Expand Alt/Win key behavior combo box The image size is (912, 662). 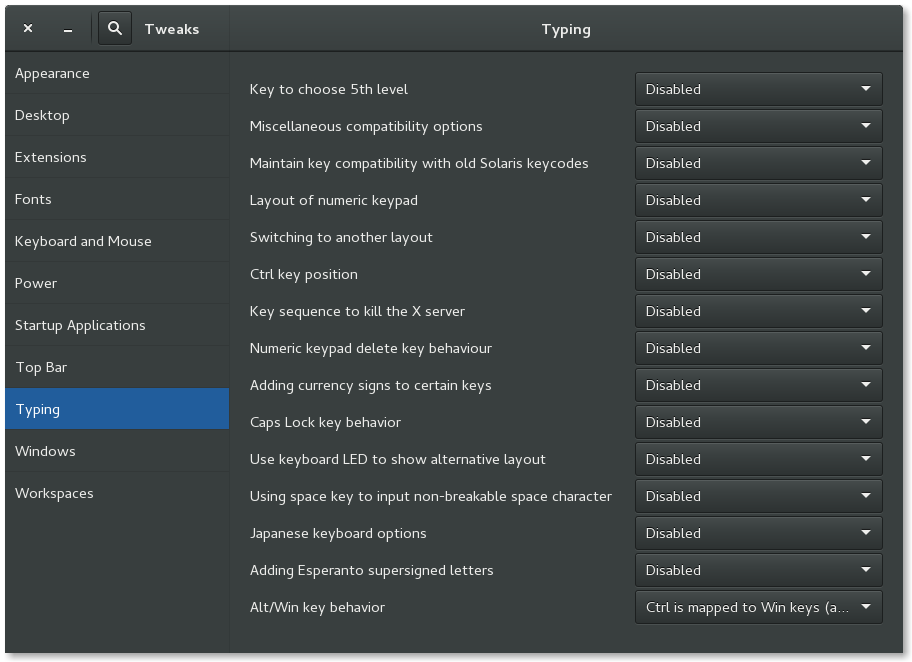[x=758, y=608]
